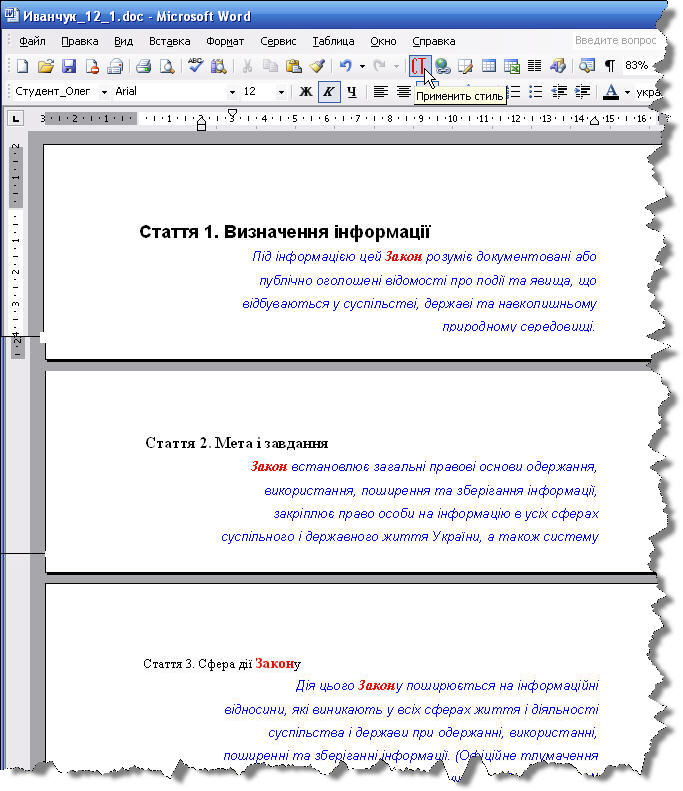Print the document
The width and height of the screenshot is (683, 791).
[x=143, y=66]
